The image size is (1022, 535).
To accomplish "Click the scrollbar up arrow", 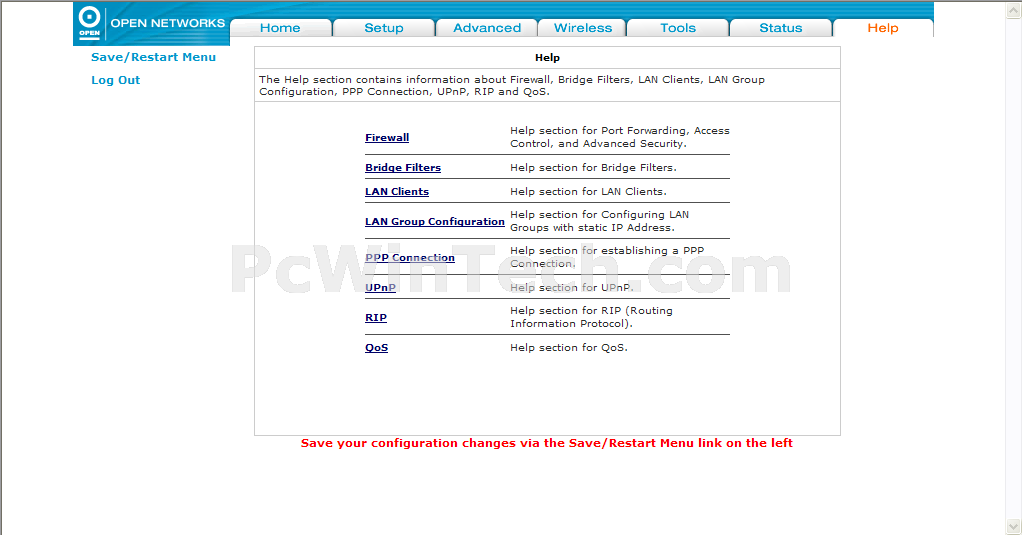I will [1014, 9].
